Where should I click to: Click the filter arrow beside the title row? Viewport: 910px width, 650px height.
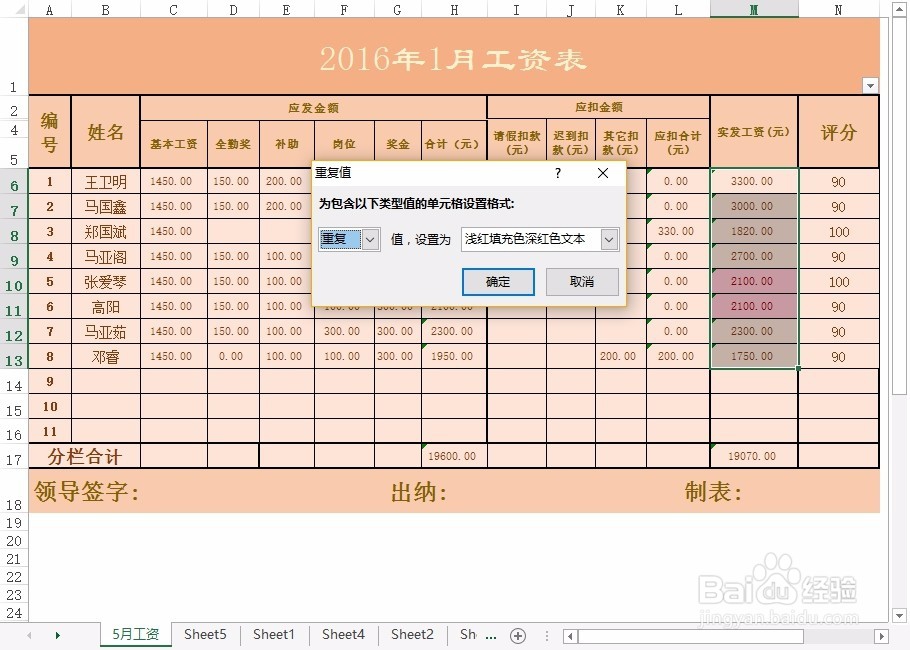869,86
